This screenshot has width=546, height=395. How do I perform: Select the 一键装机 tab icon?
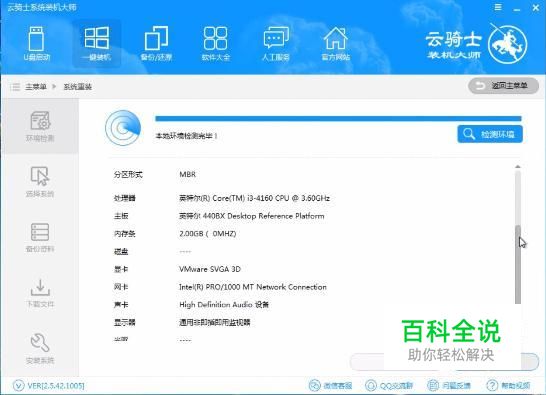96,43
